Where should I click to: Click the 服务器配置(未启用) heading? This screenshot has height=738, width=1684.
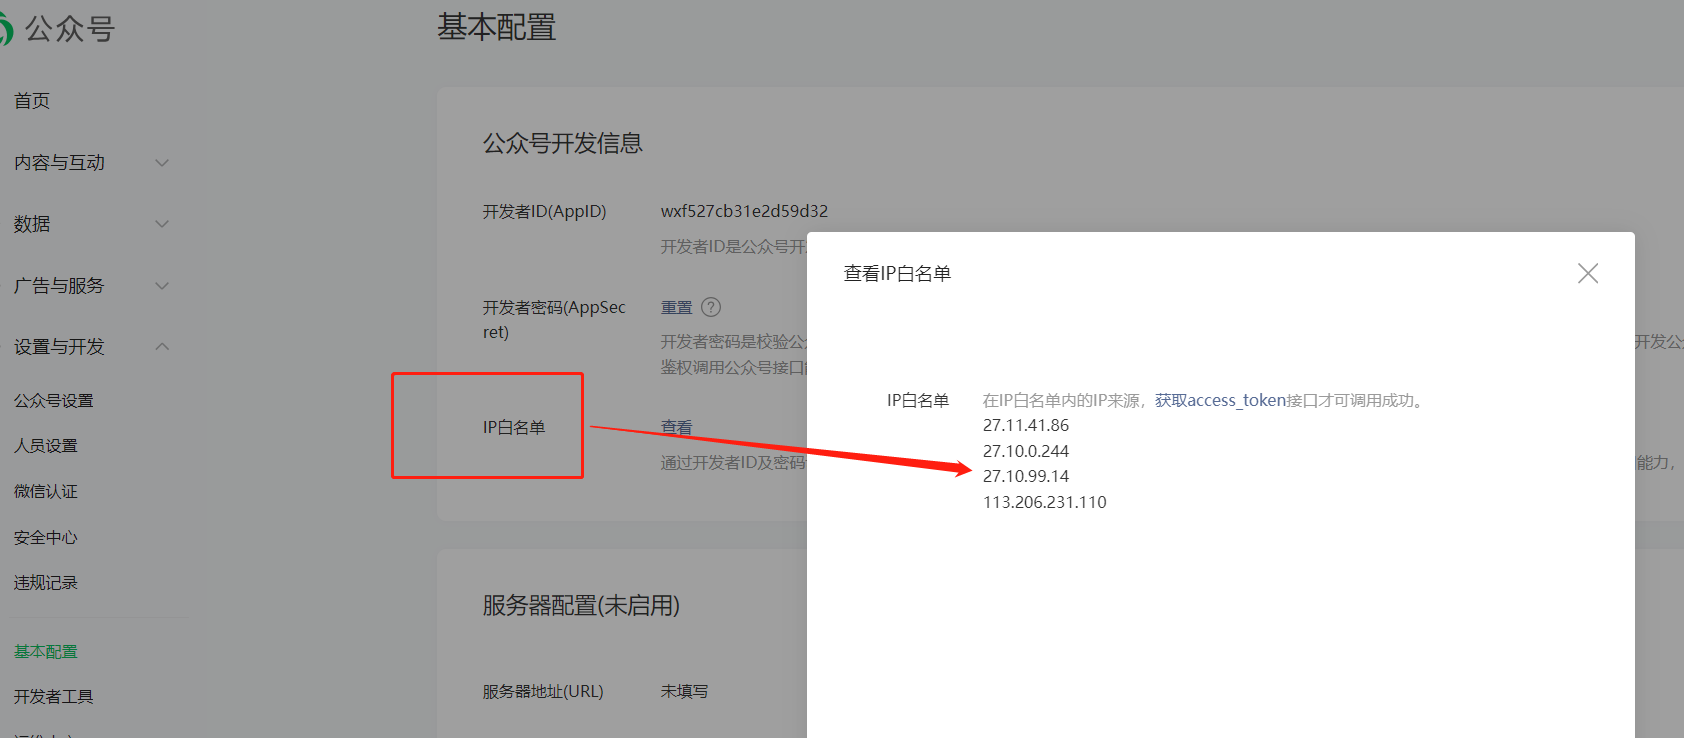(x=582, y=605)
